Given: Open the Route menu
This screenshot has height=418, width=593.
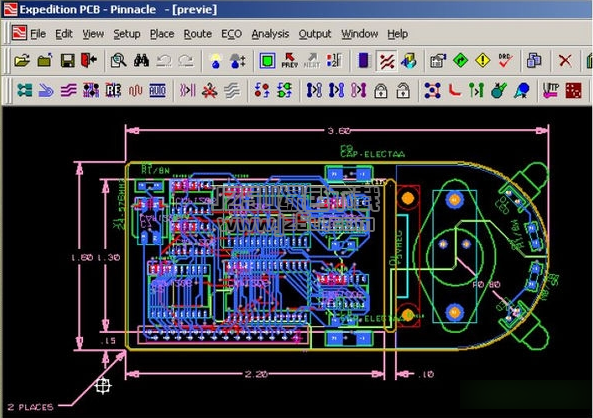Looking at the screenshot, I should (197, 34).
